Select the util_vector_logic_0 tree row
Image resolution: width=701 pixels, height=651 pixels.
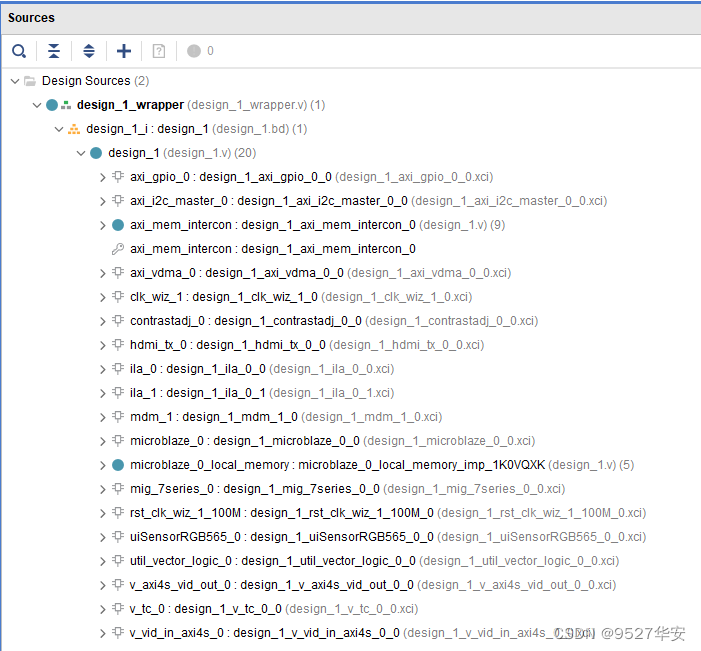pyautogui.click(x=375, y=562)
